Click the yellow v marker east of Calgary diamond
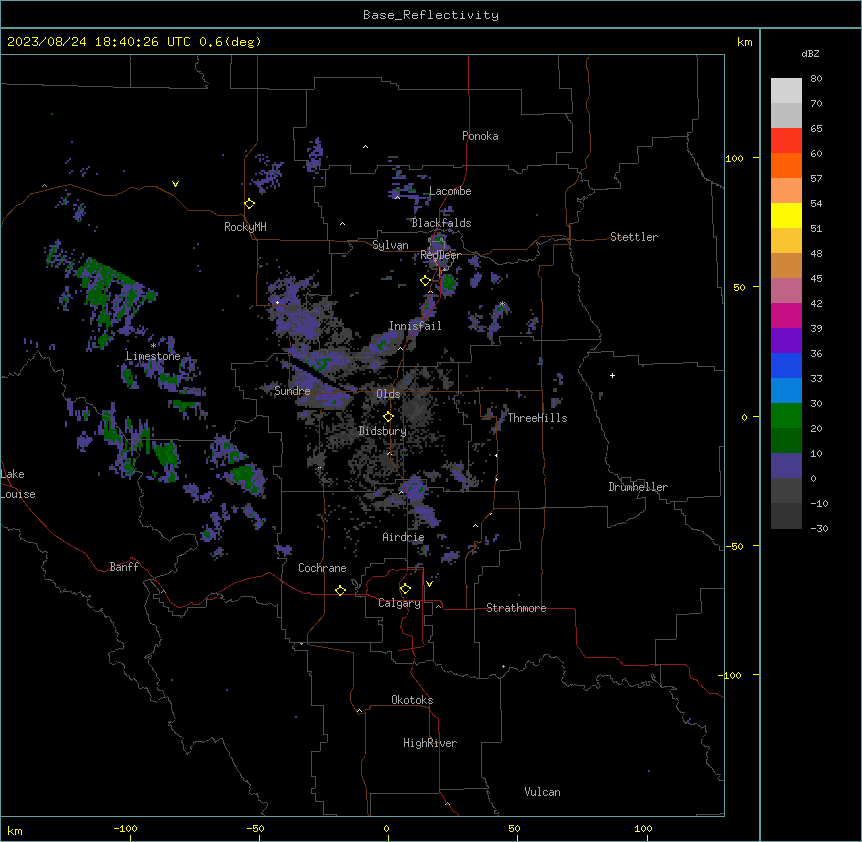Image resolution: width=862 pixels, height=842 pixels. (x=429, y=584)
